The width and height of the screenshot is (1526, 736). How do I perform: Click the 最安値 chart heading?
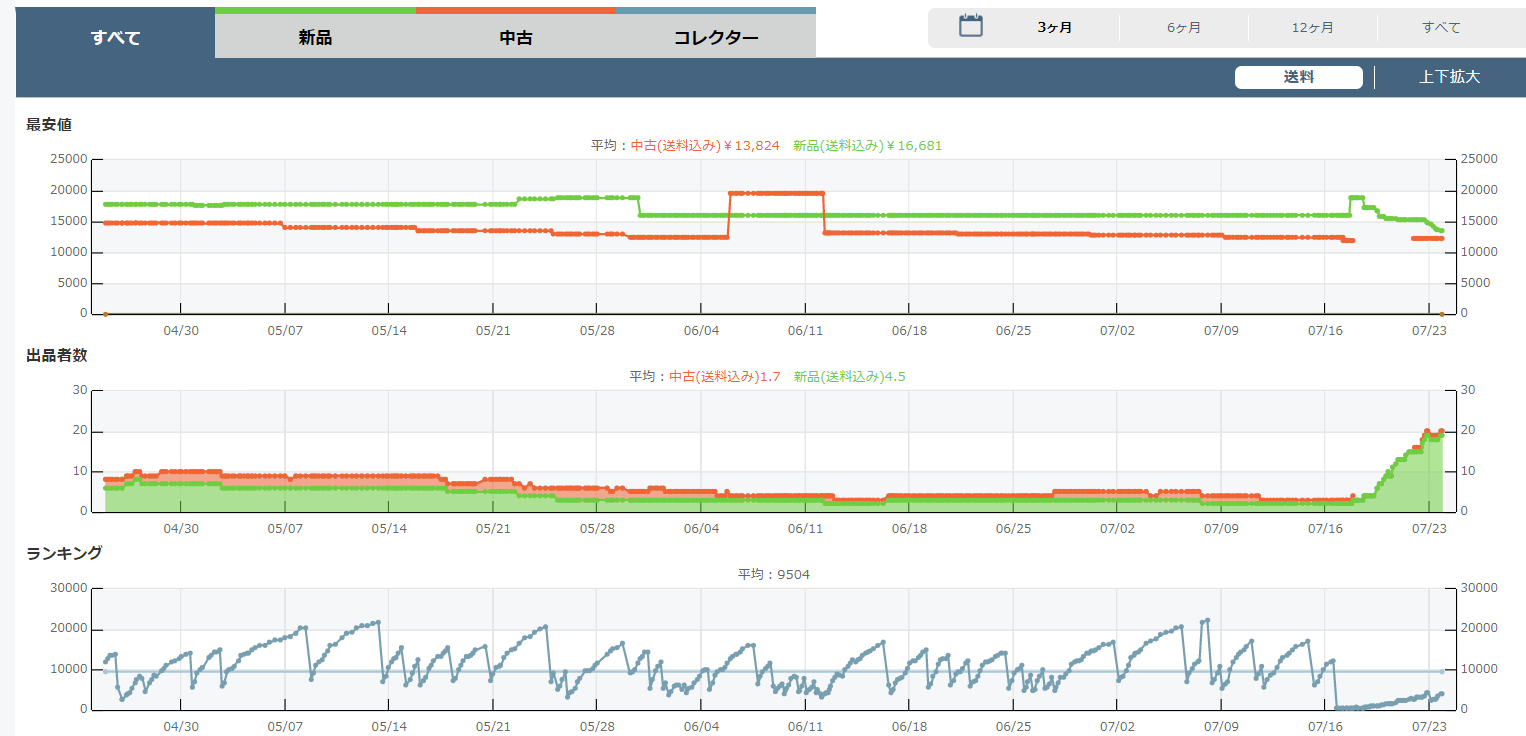coord(49,125)
